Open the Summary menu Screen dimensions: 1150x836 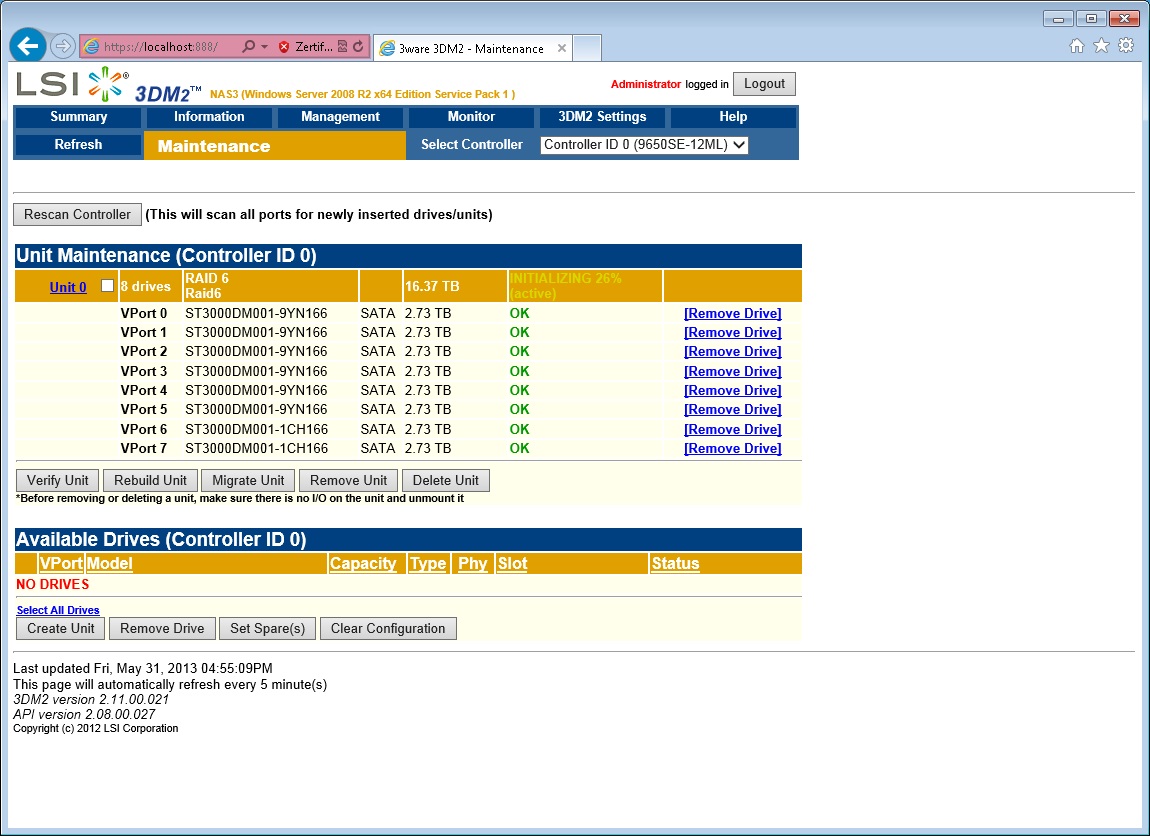tap(78, 117)
